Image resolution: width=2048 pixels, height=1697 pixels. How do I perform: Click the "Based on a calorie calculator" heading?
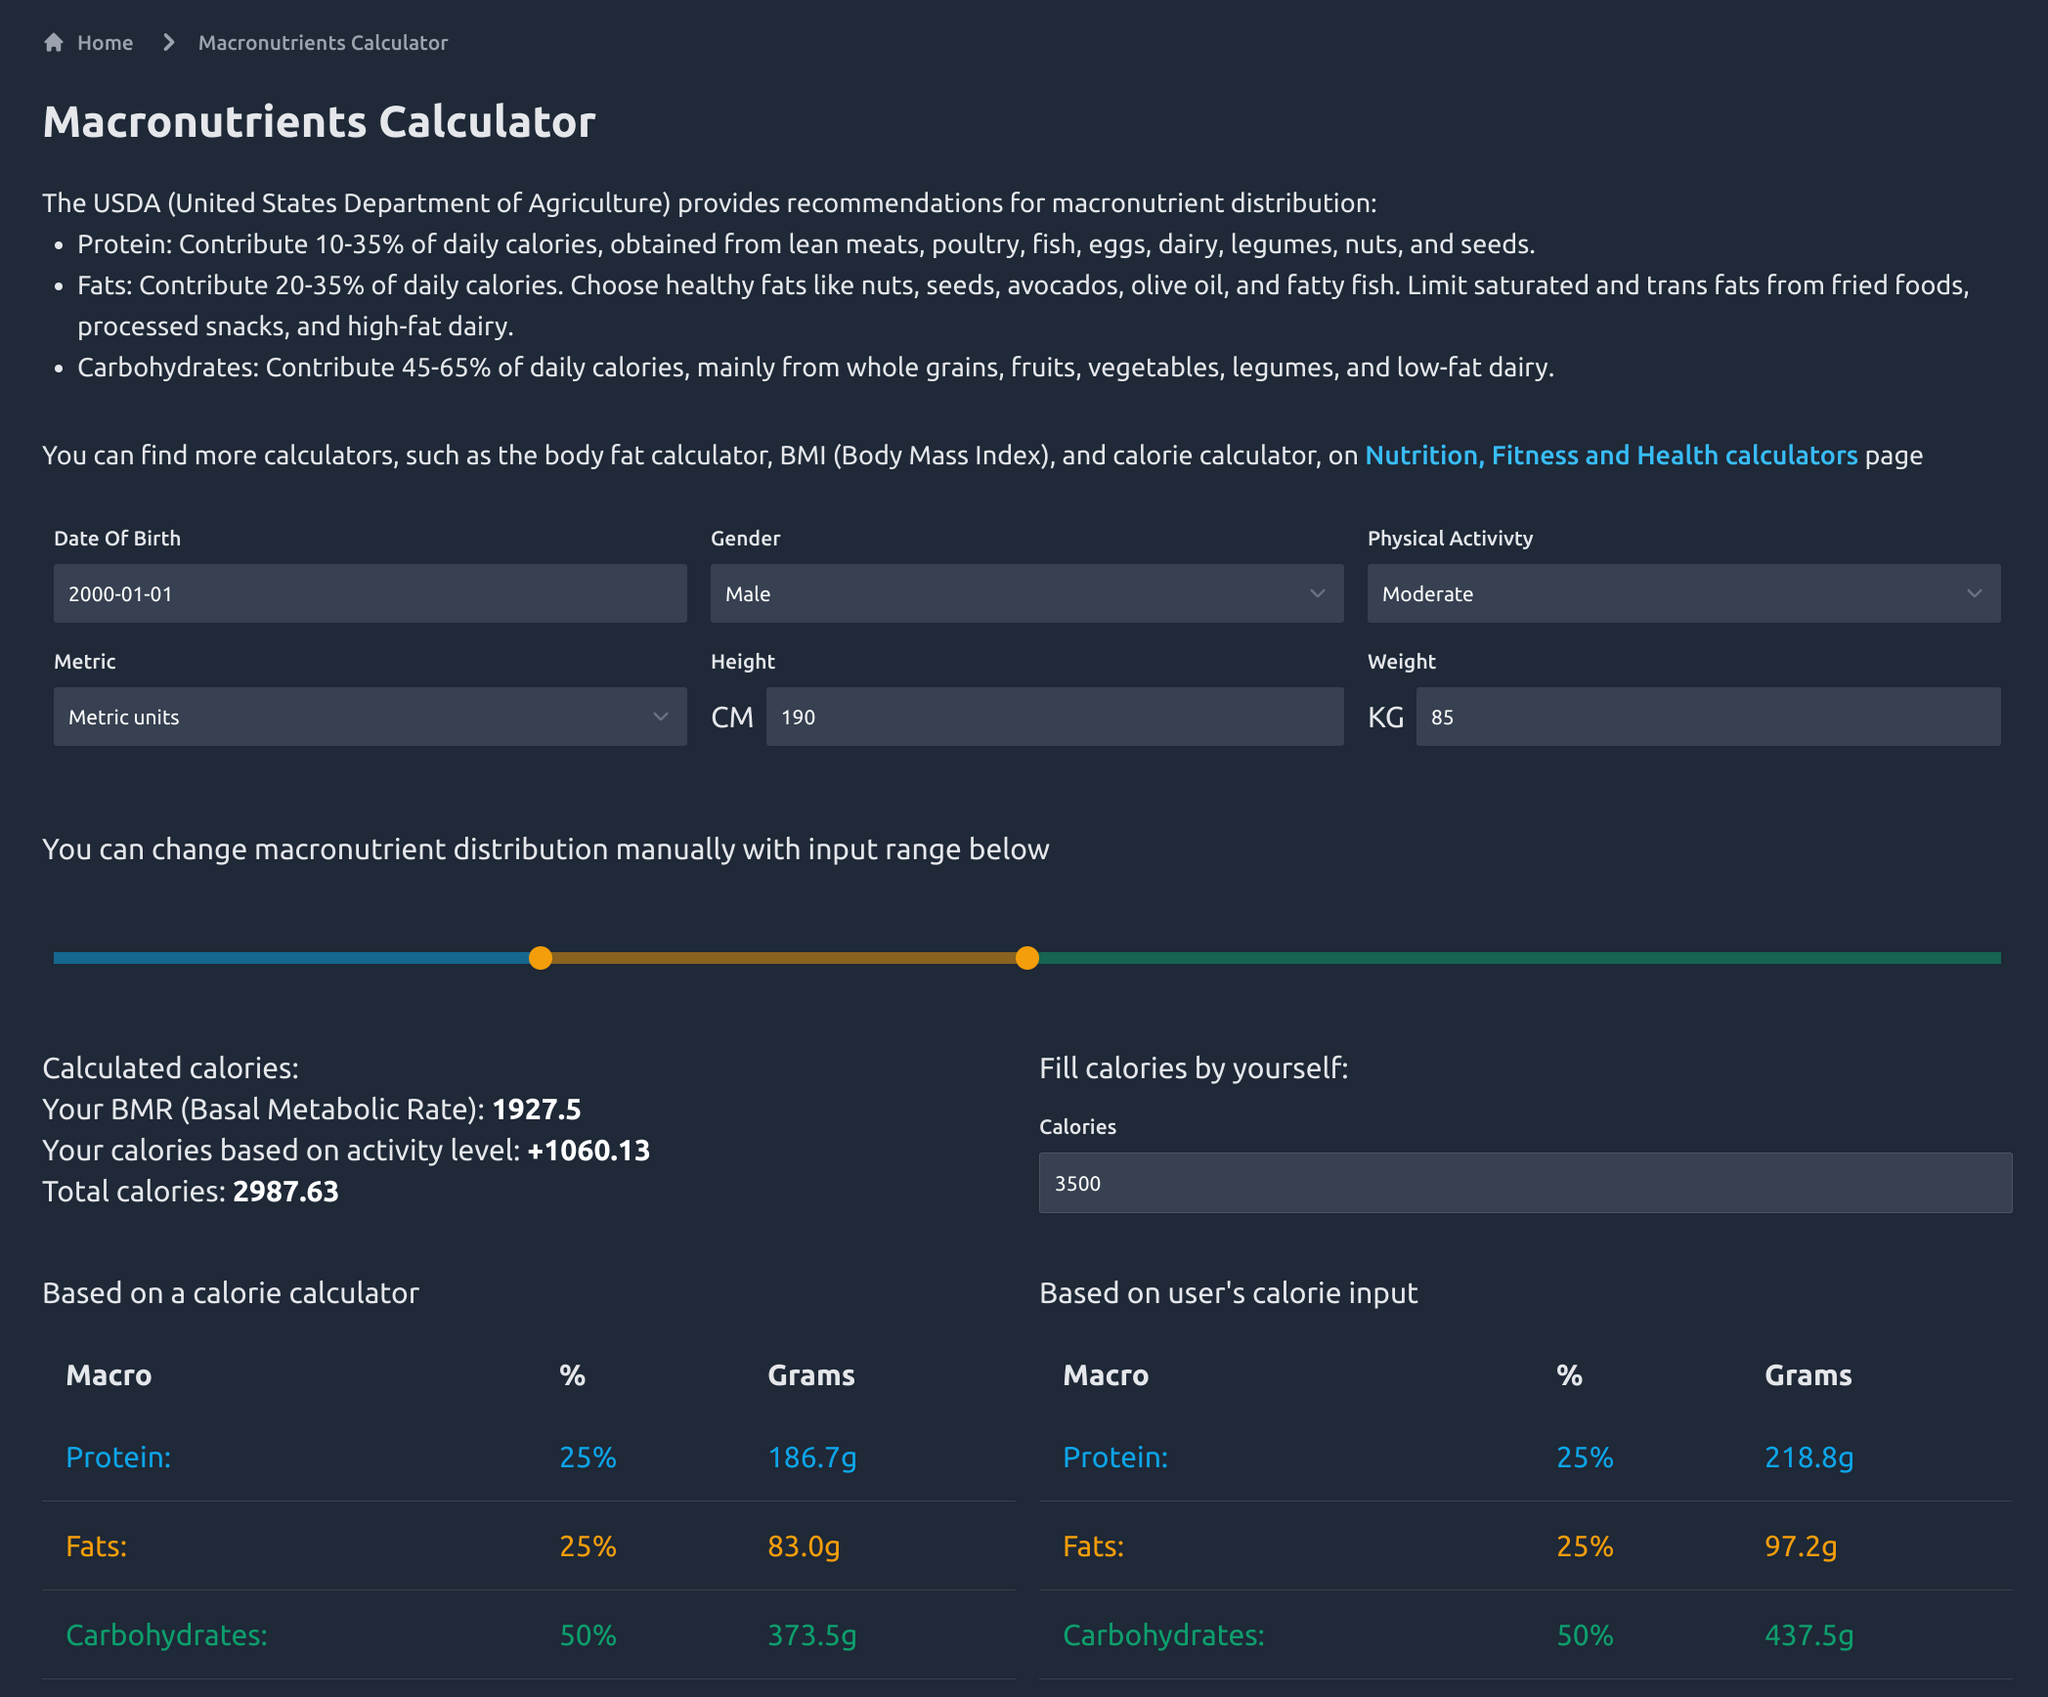231,1293
